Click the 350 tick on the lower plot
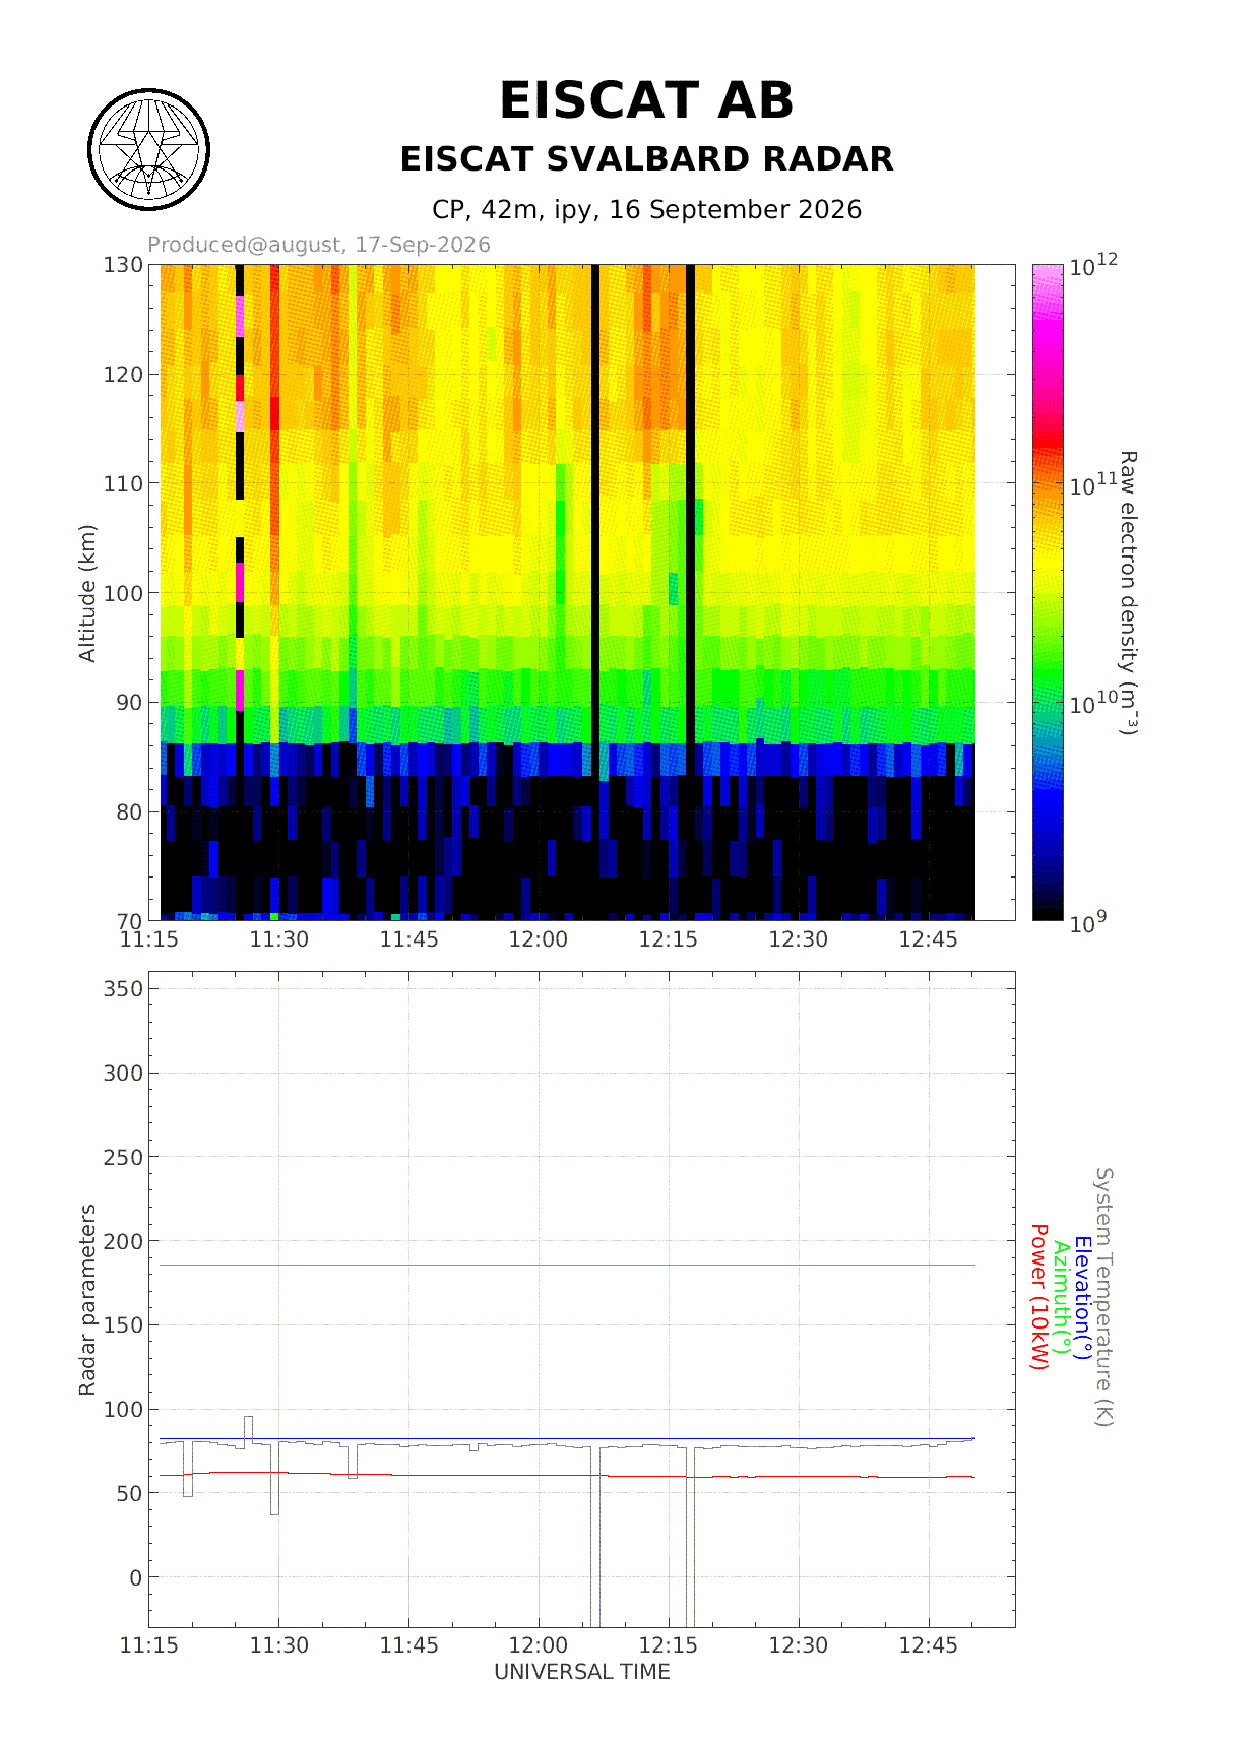This screenshot has width=1240, height=1754. pos(123,989)
